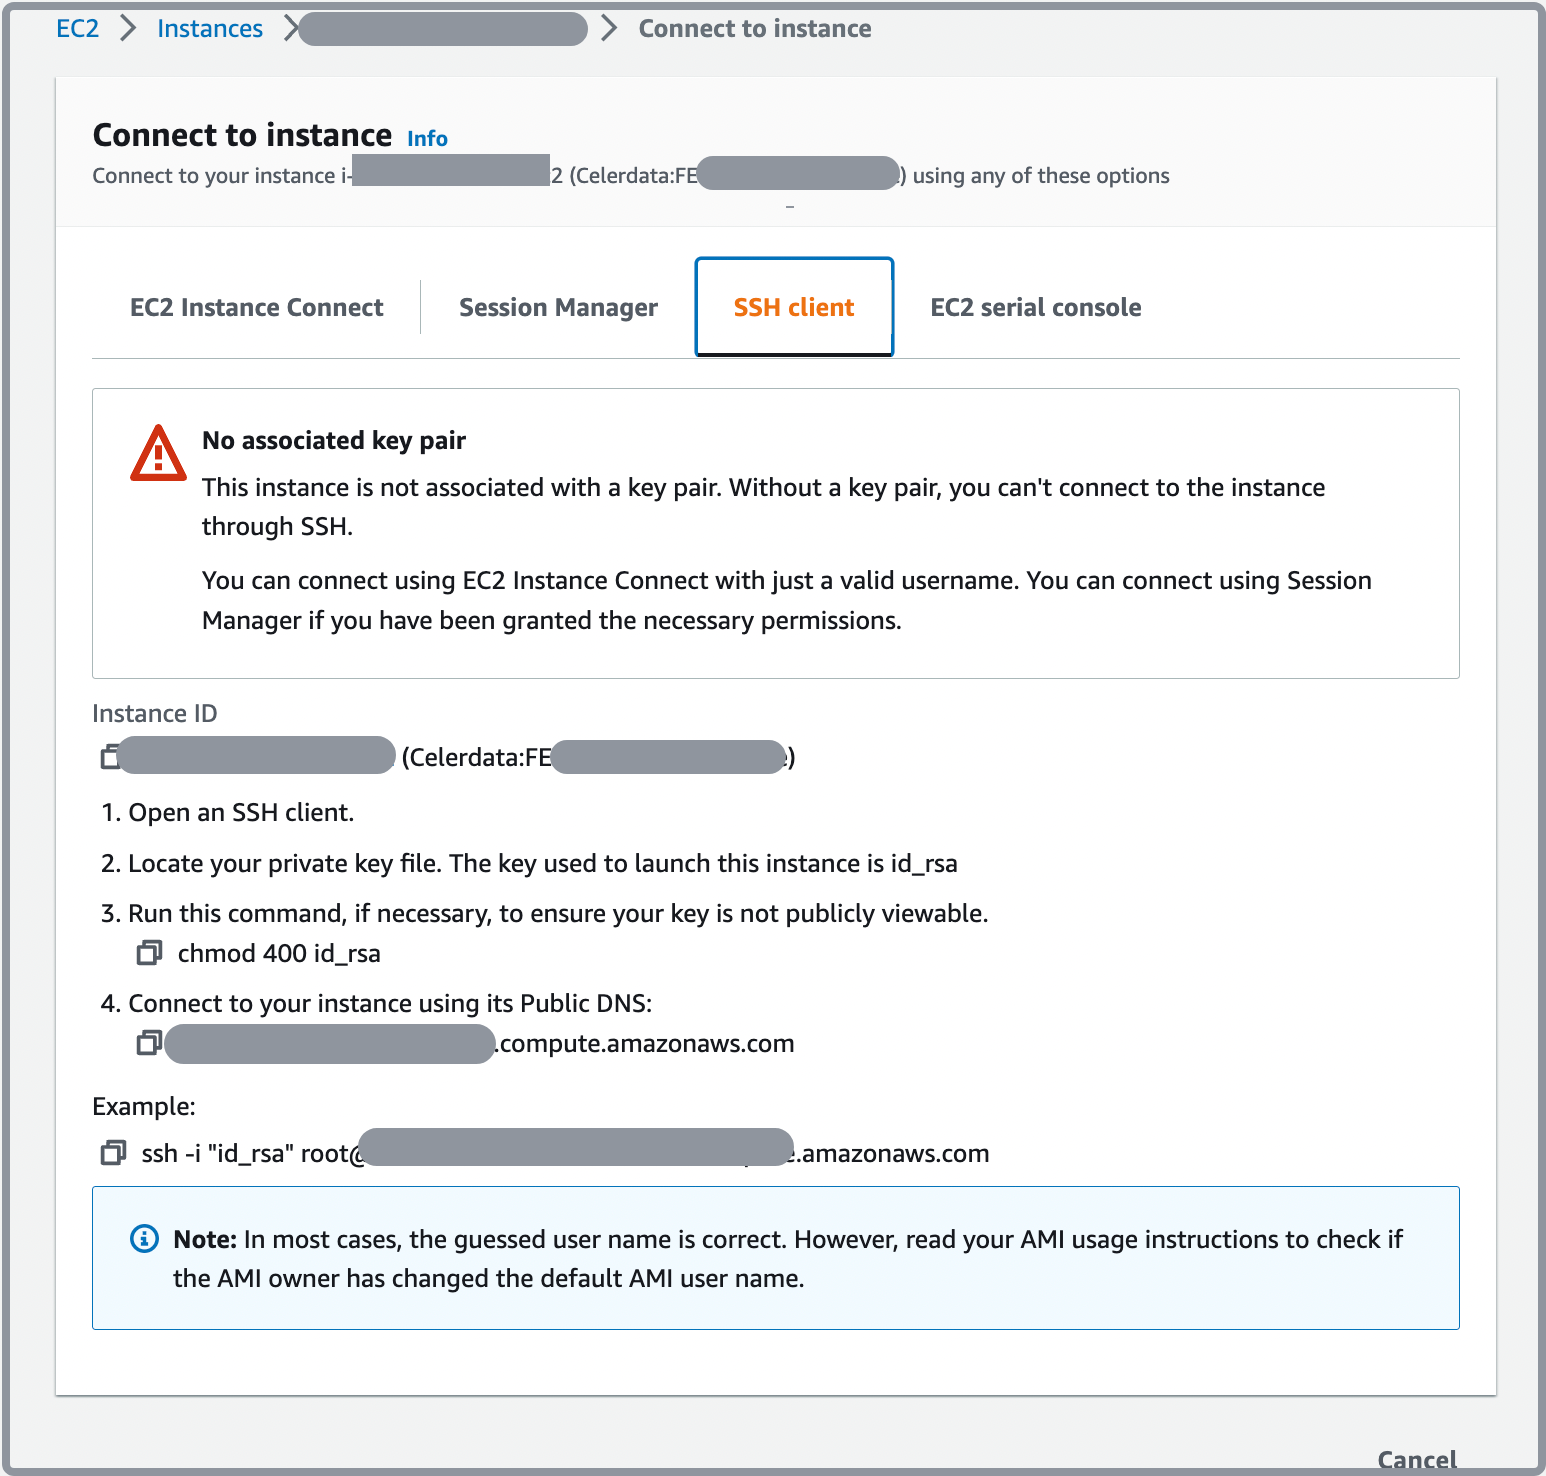Image resolution: width=1546 pixels, height=1476 pixels.
Task: Go to EC2 breadcrumb link
Action: (77, 29)
